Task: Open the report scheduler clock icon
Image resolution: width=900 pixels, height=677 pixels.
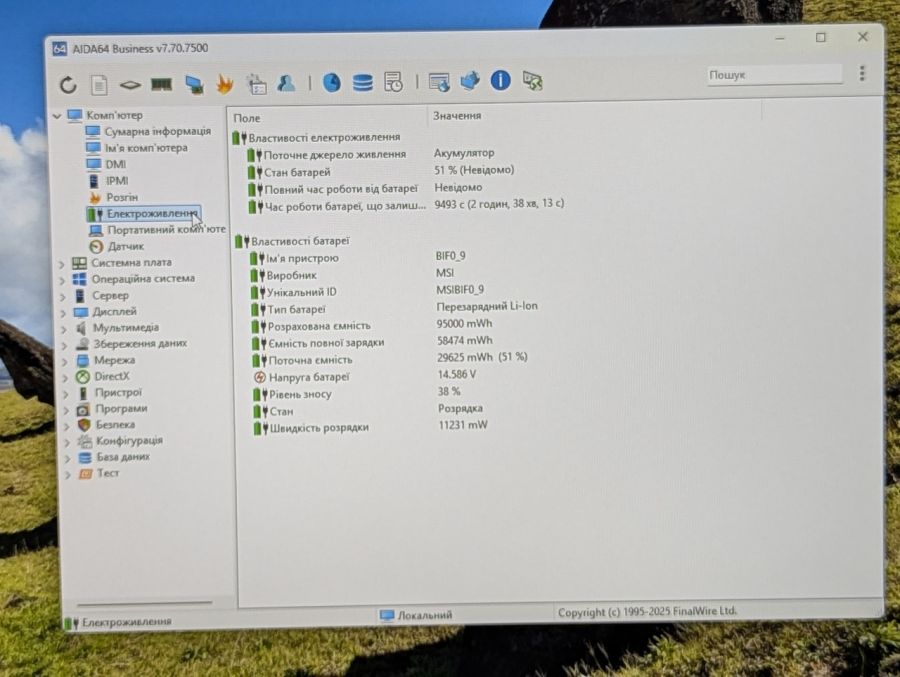Action: point(393,82)
